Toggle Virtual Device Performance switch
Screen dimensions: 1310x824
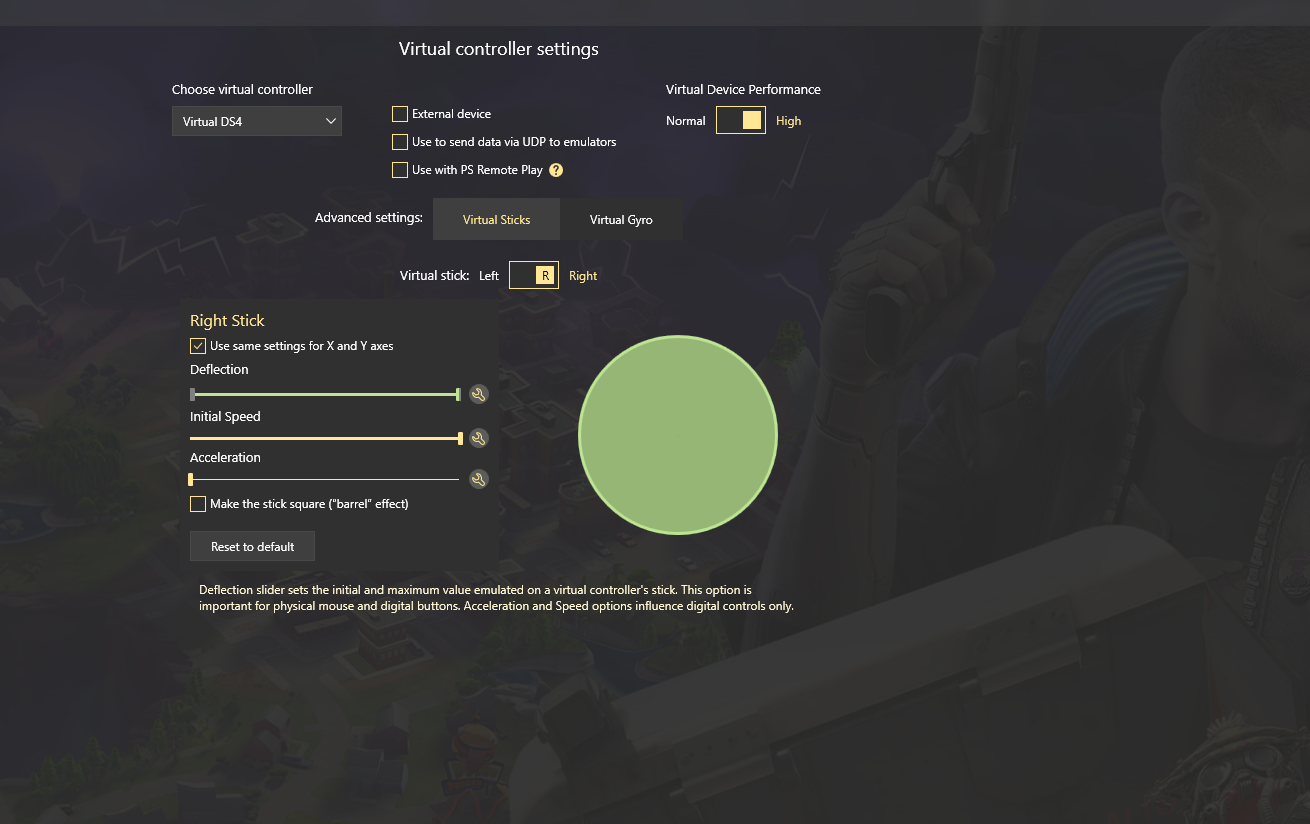point(741,121)
